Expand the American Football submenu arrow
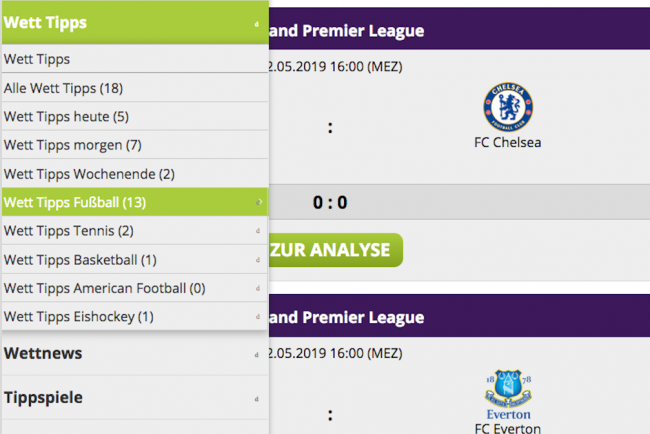Screen dimensions: 650x434 pos(258,289)
